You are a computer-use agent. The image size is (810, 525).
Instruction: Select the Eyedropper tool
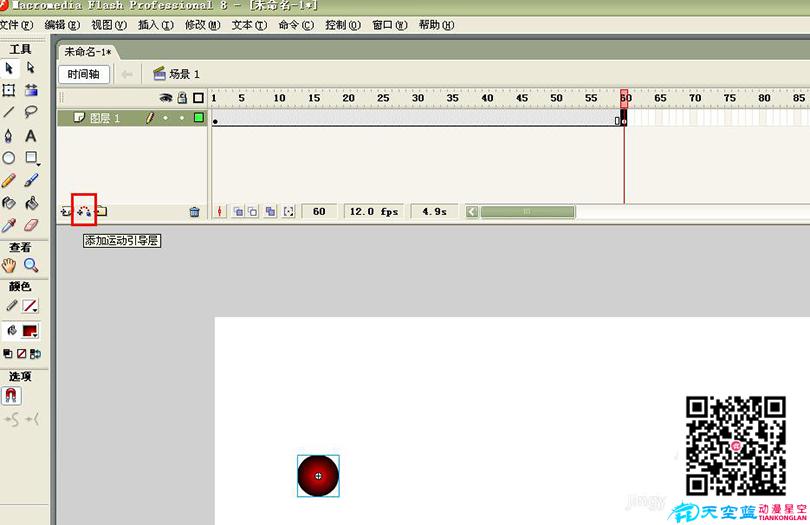(9, 225)
